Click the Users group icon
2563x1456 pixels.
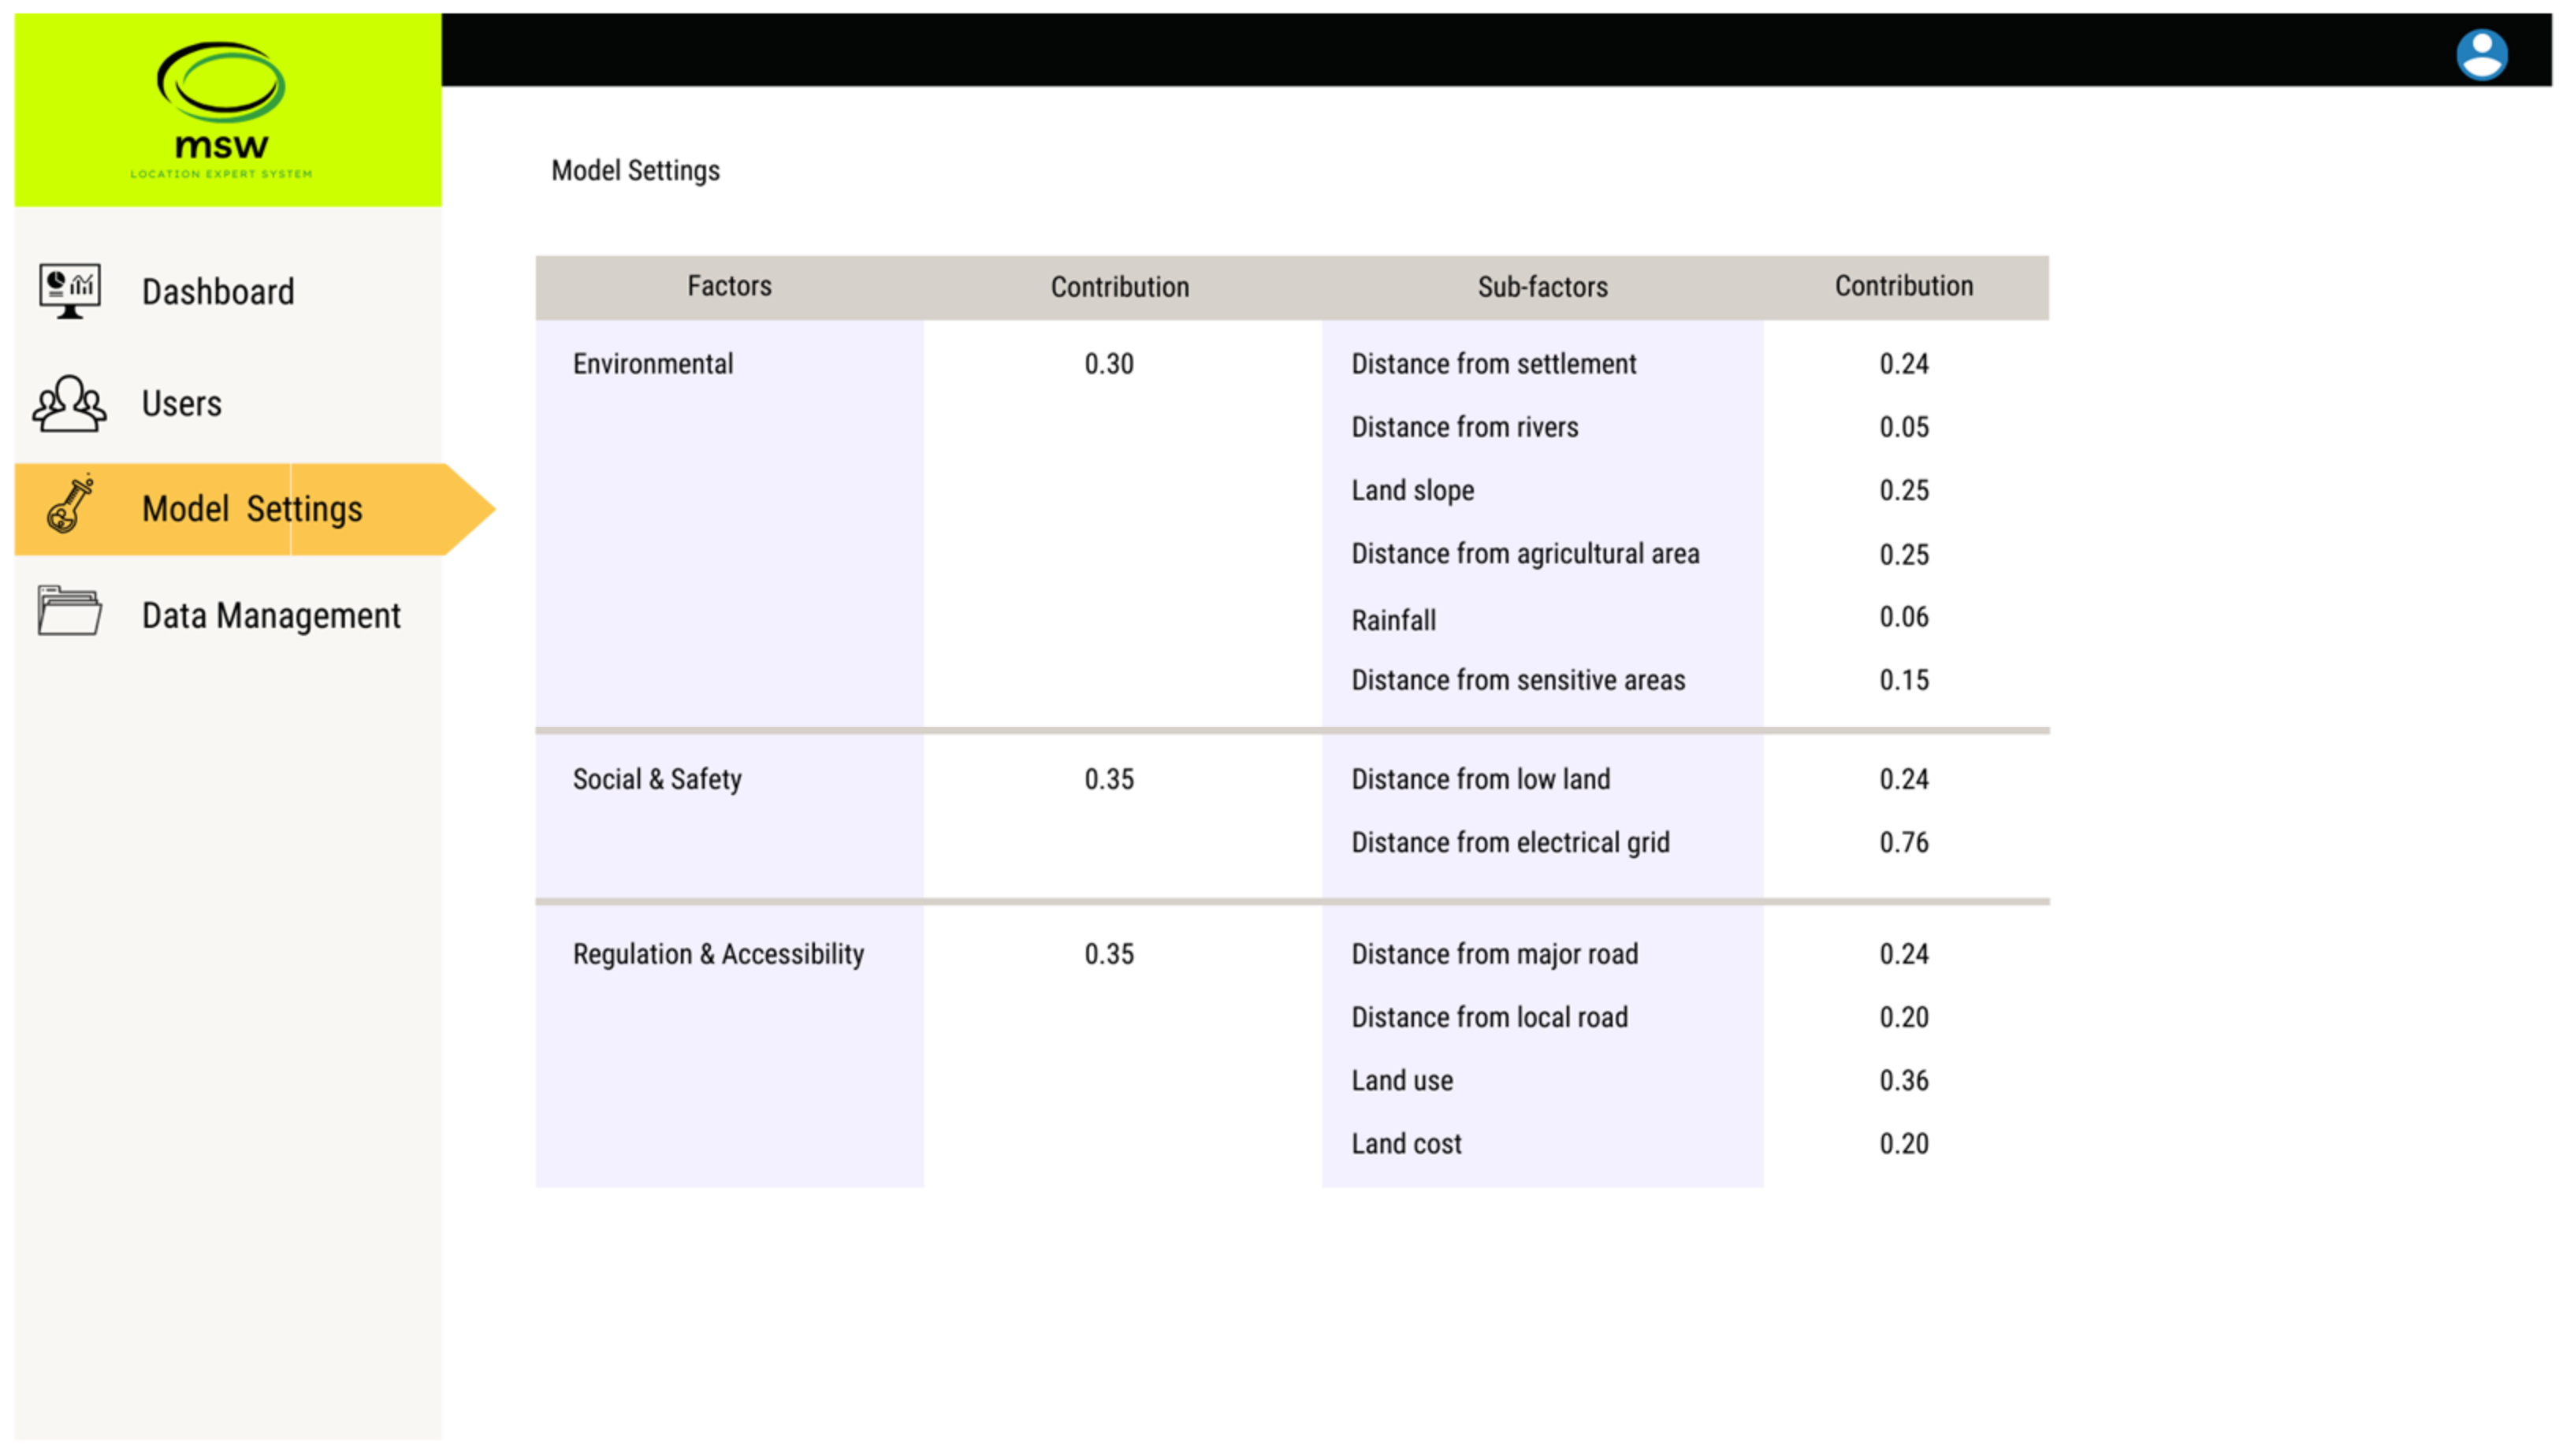click(69, 403)
